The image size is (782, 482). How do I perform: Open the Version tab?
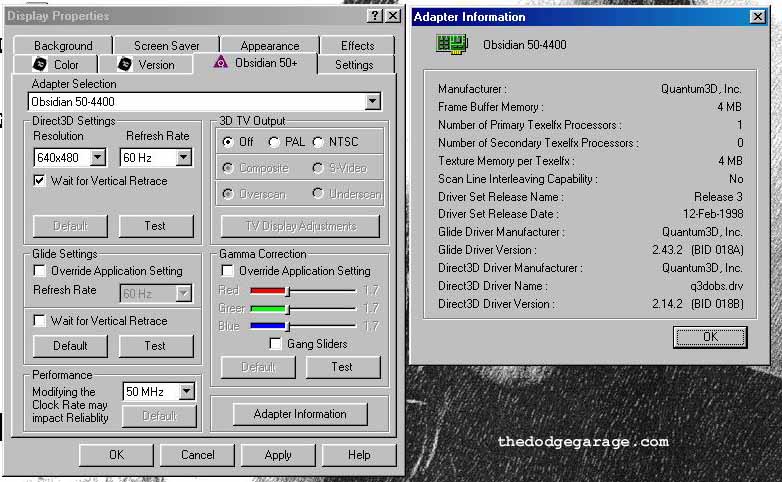[146, 64]
